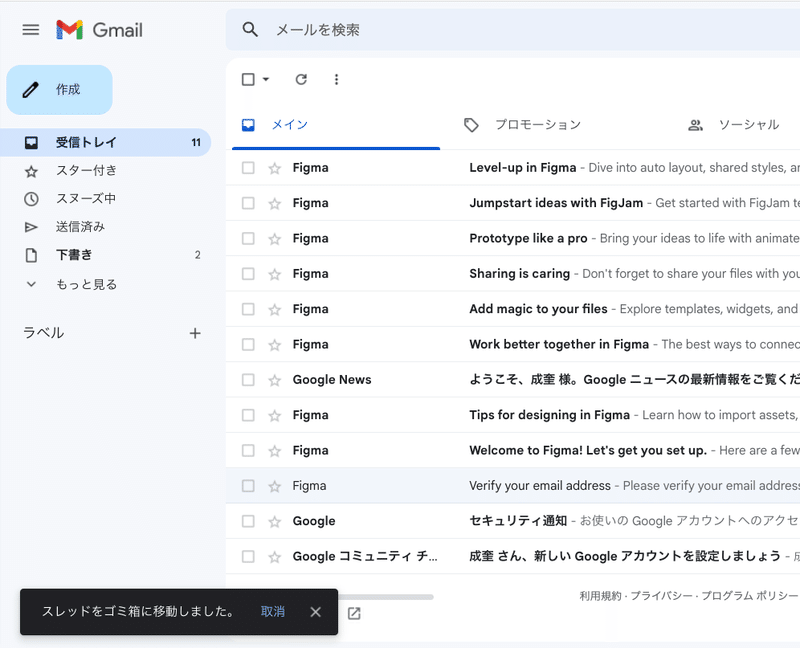Screen dimensions: 800x648
Task: Star the Prototype like a pro email
Action: [x=274, y=239]
